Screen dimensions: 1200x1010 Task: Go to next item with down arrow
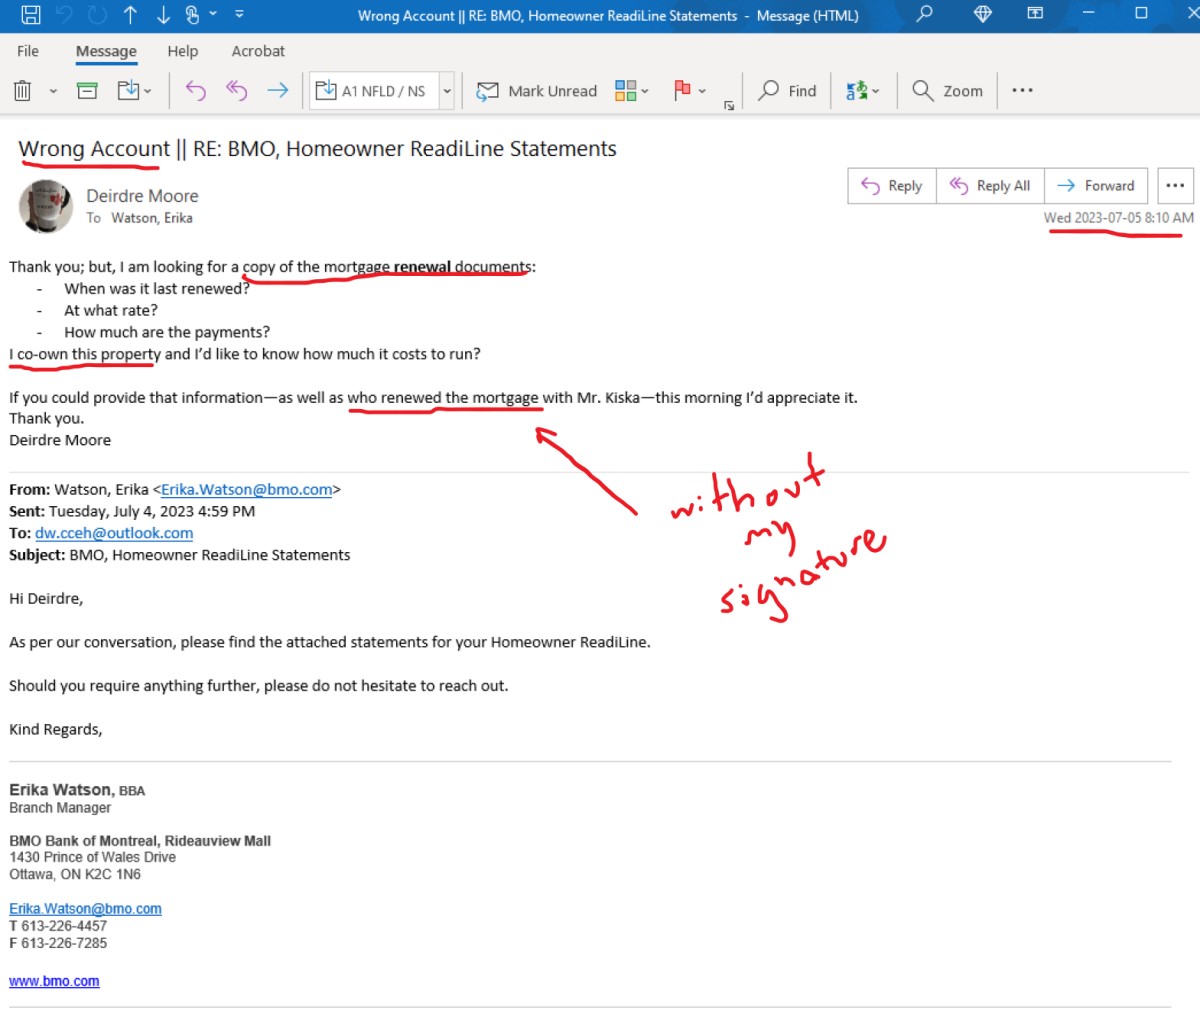162,15
